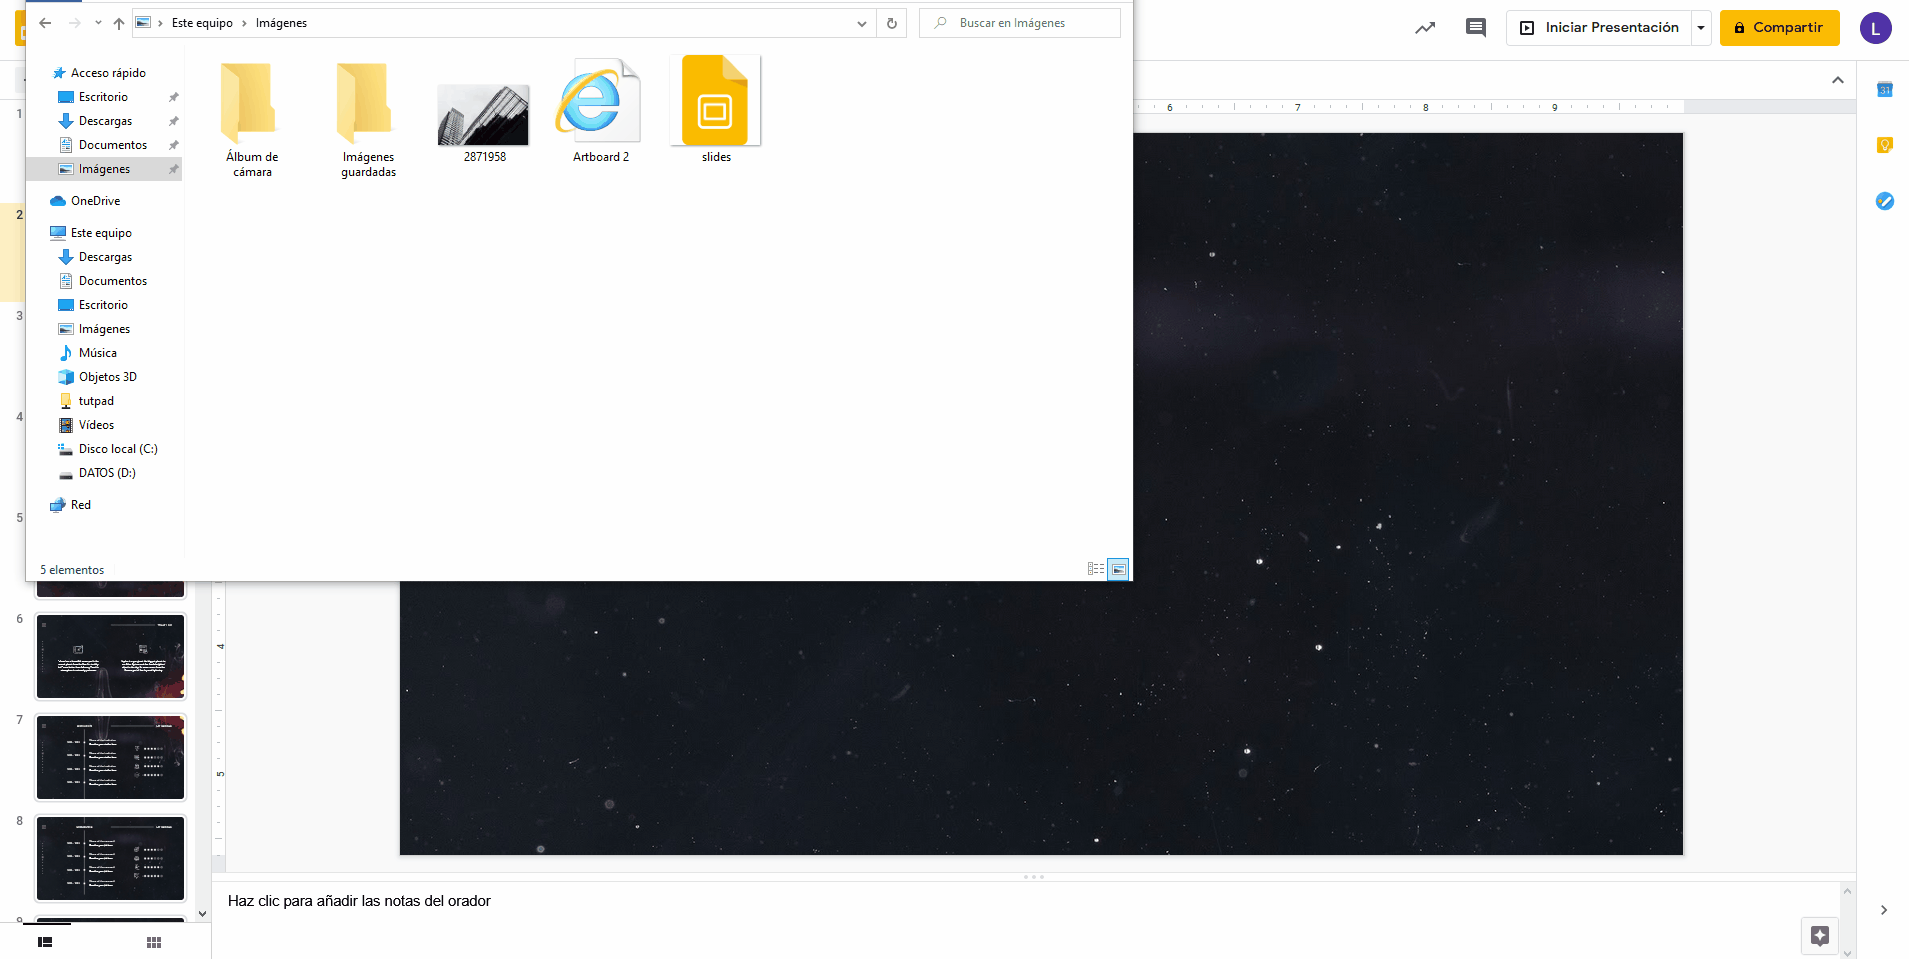
Task: Select the 2871958 image file
Action: tap(484, 122)
